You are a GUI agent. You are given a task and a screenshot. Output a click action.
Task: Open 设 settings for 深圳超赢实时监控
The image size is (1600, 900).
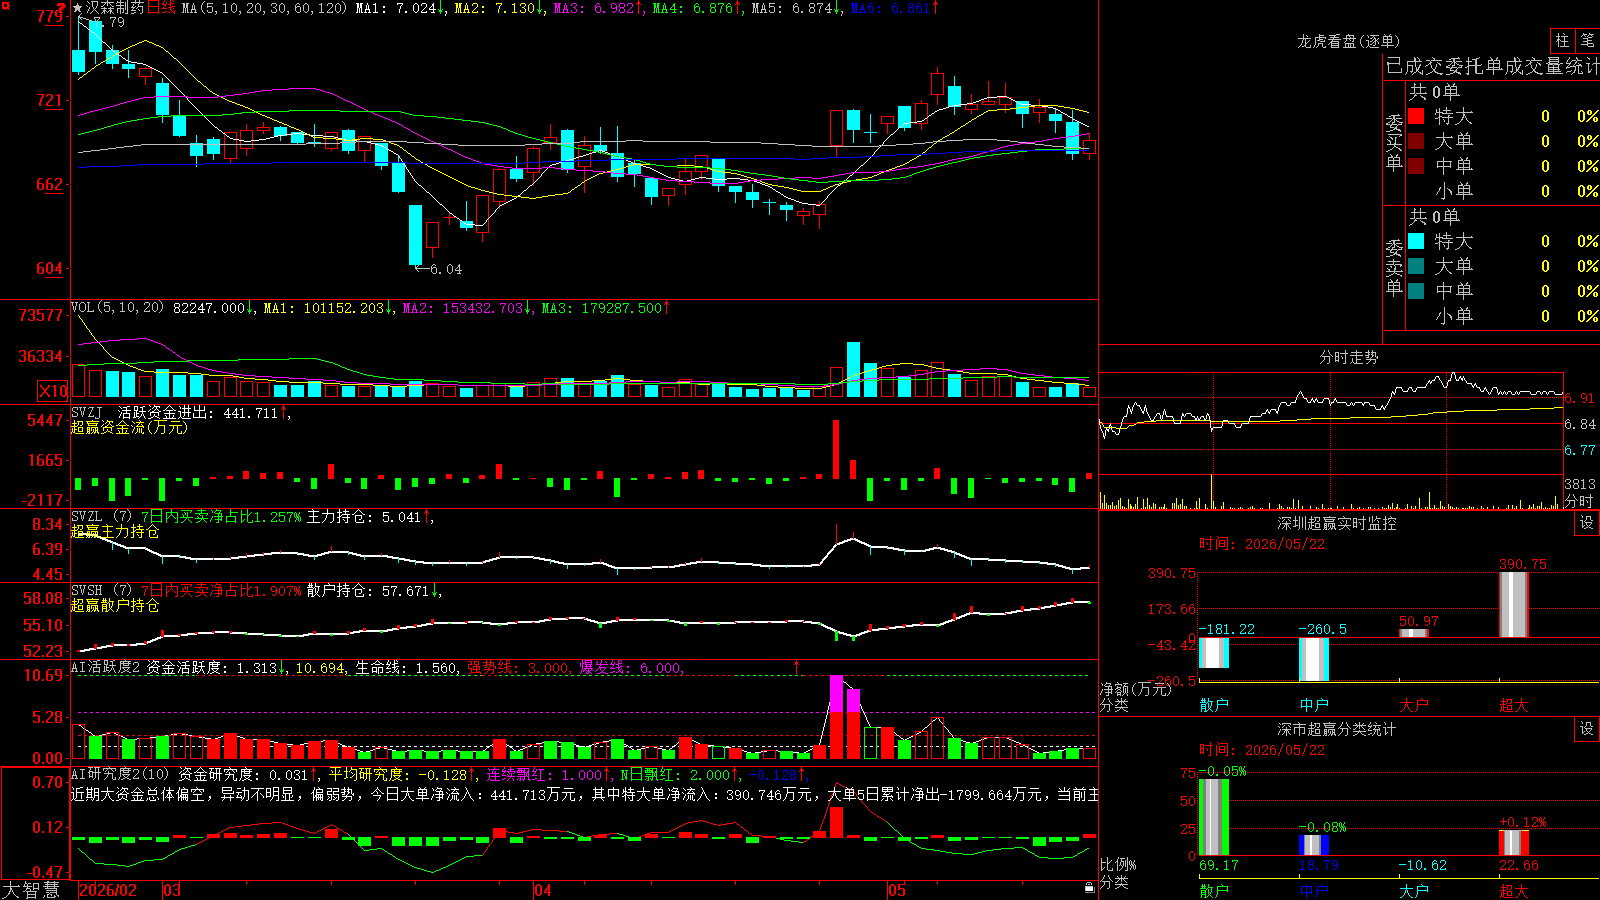1587,524
